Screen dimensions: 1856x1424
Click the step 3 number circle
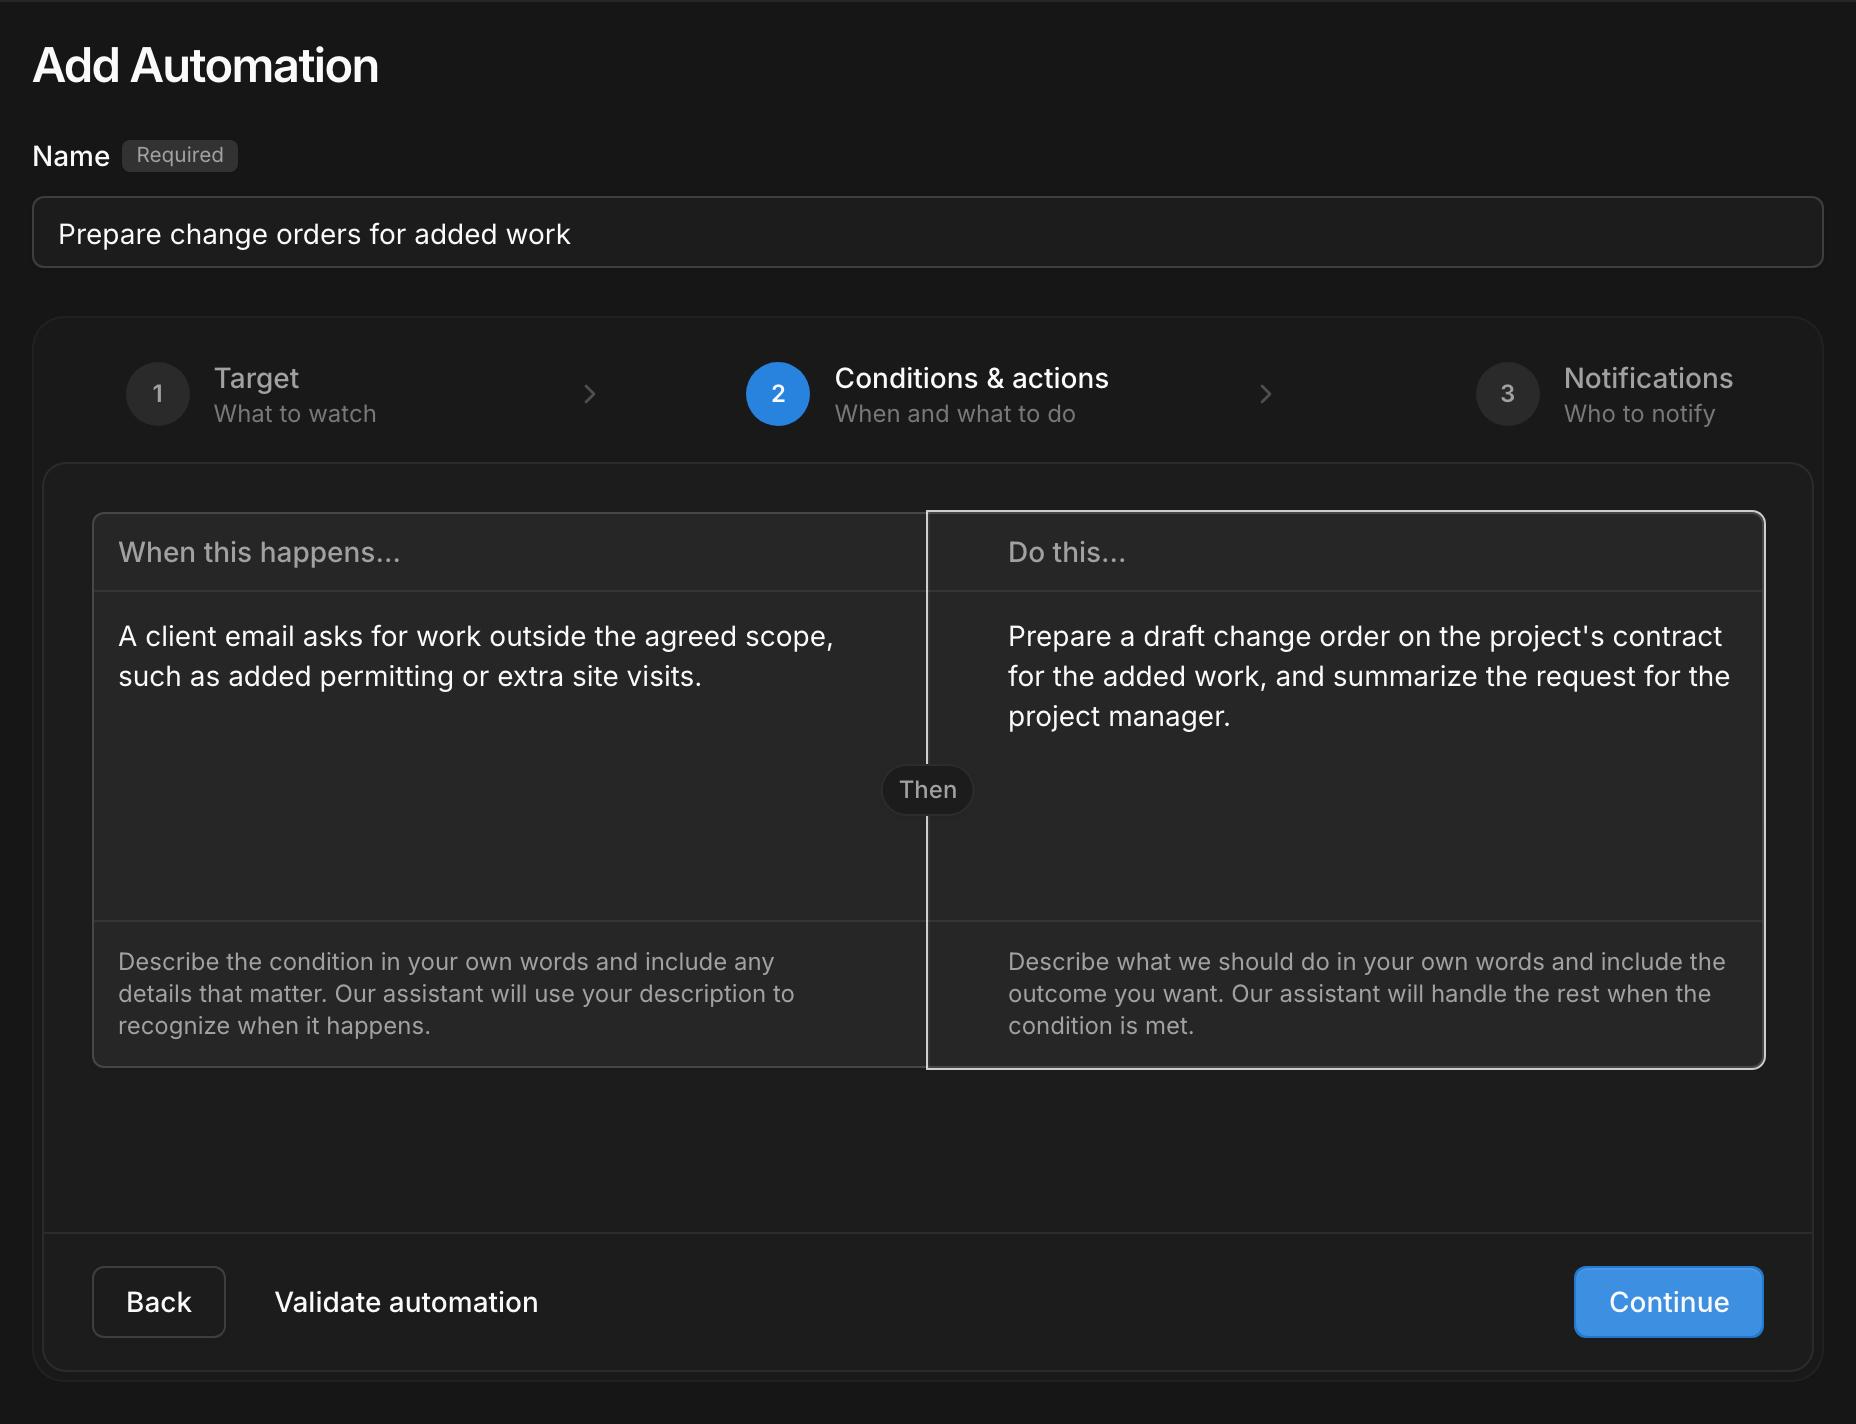click(x=1508, y=394)
